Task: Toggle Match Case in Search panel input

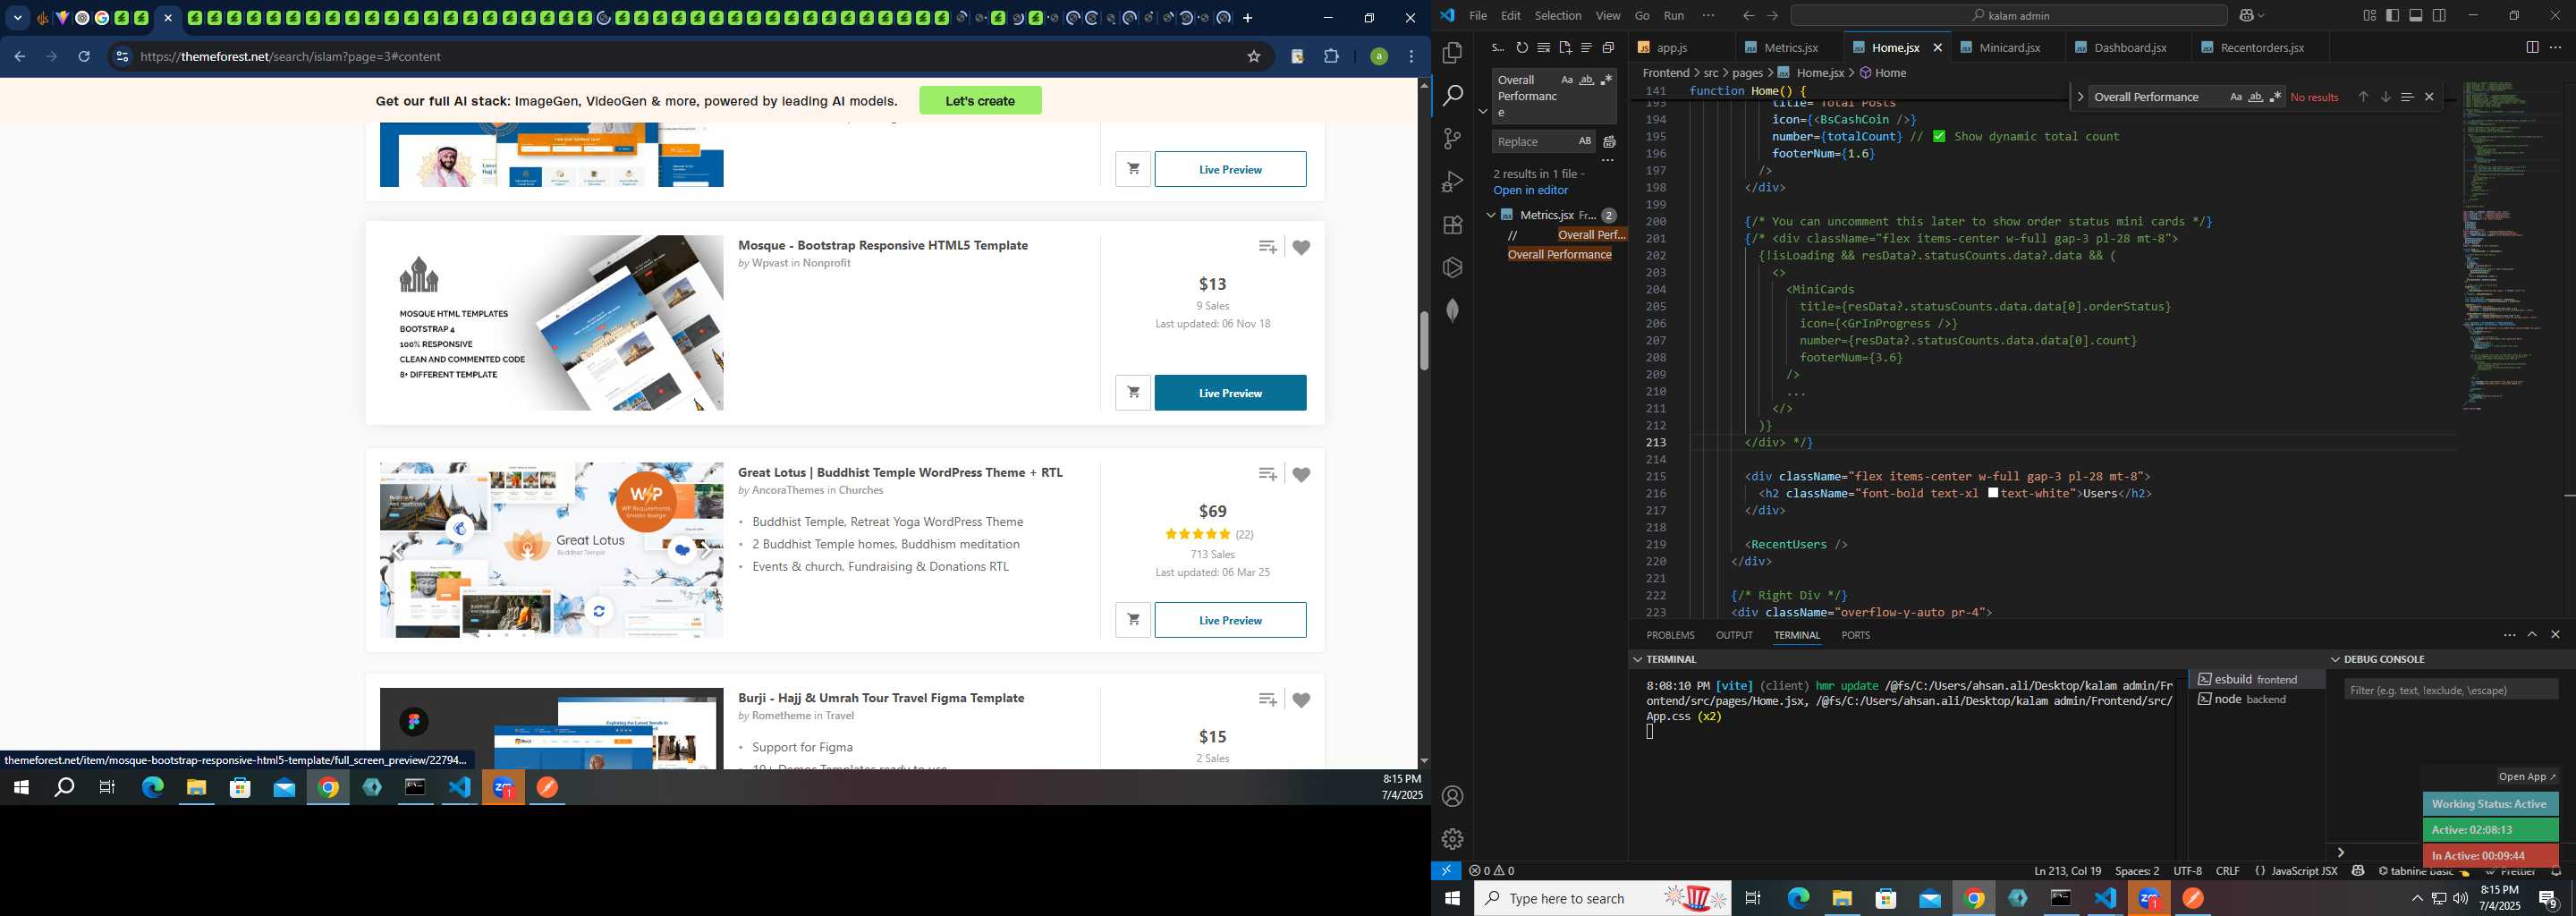Action: tap(1567, 80)
